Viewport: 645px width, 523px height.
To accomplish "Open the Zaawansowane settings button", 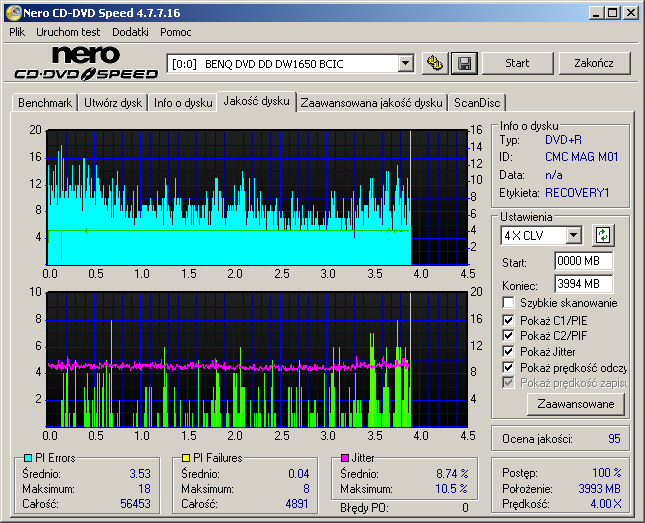I will (575, 404).
